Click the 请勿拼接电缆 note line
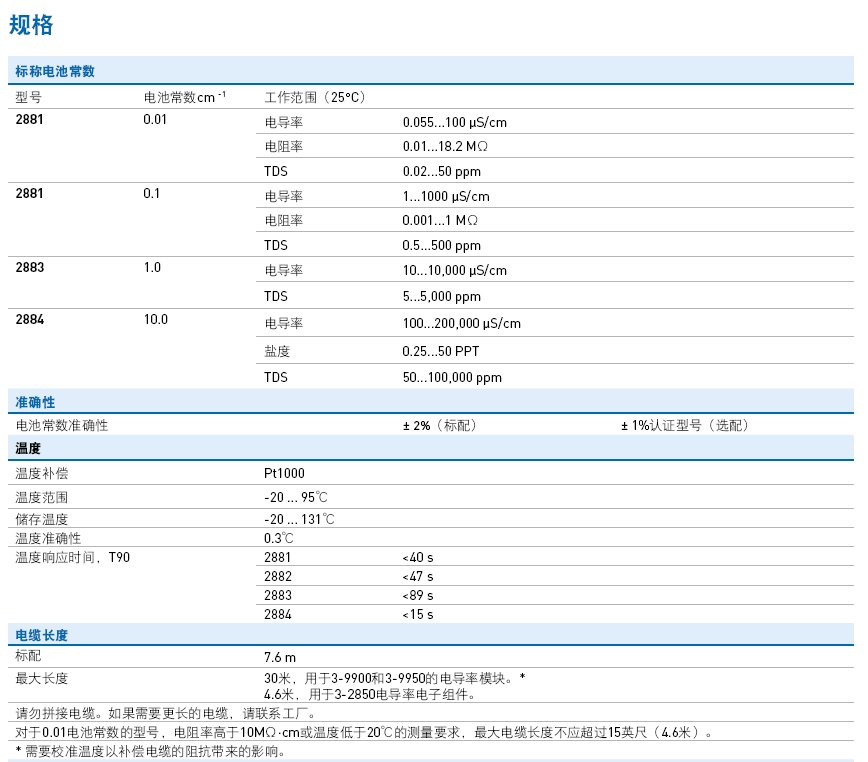This screenshot has height=762, width=868. [165, 713]
